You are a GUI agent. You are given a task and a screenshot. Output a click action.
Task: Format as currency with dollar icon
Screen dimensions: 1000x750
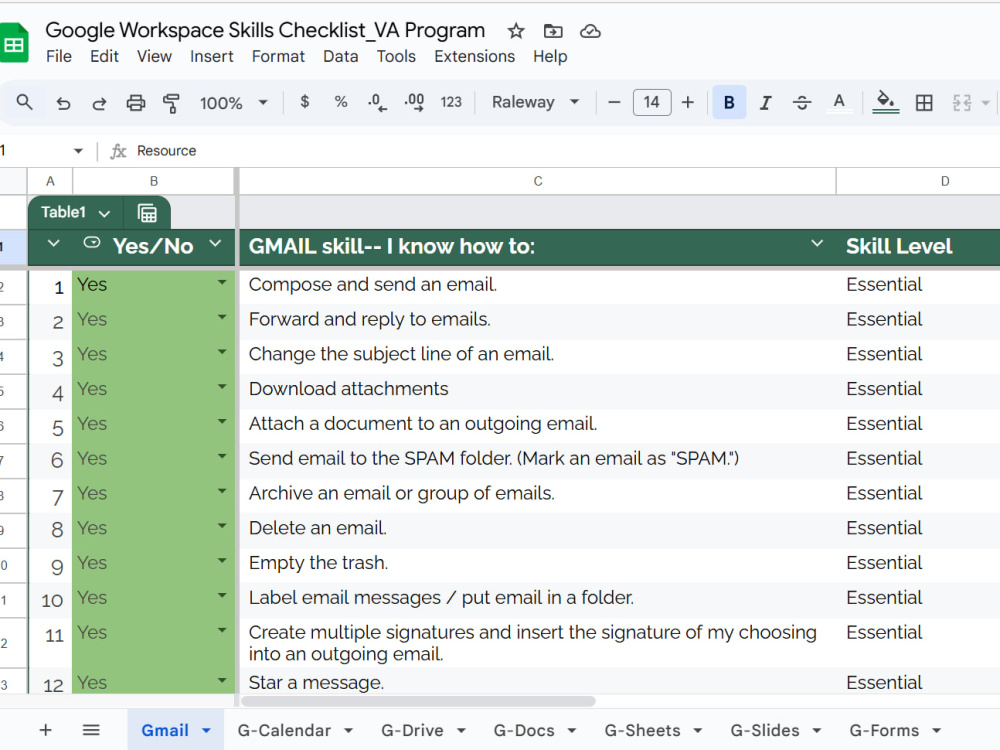(x=305, y=102)
